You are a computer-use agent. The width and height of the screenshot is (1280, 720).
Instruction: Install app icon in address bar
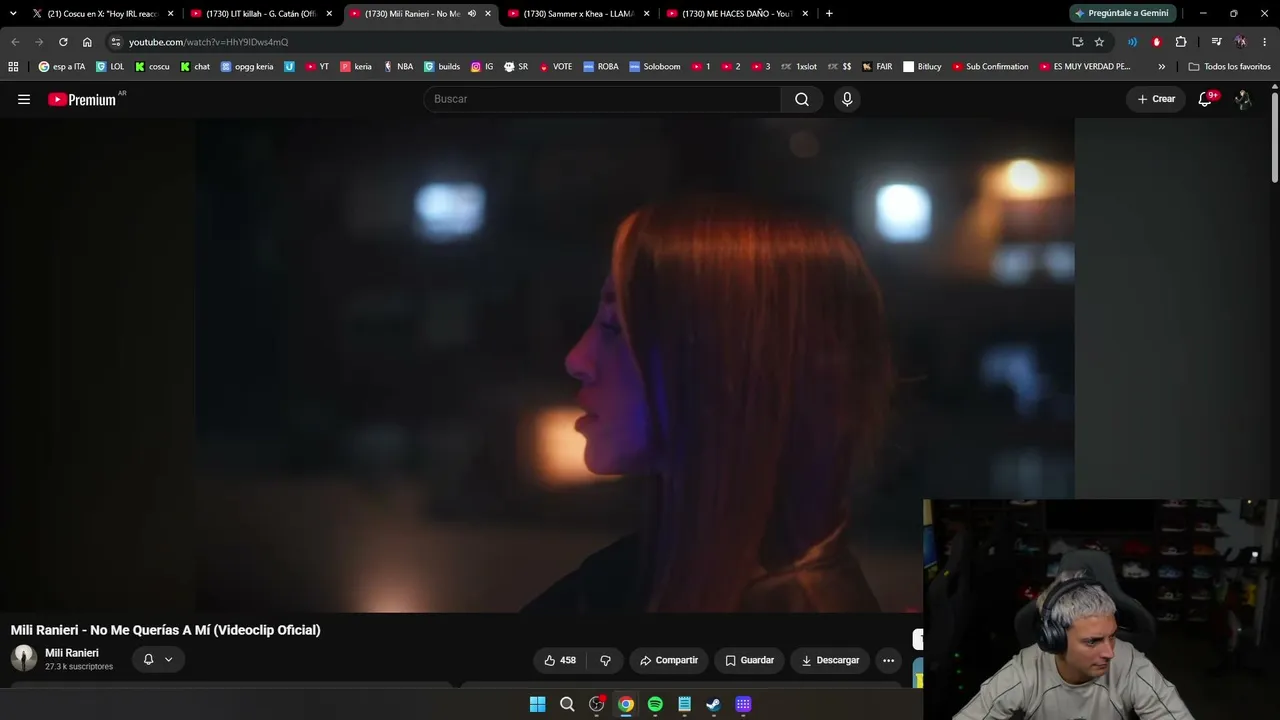coord(1077,42)
